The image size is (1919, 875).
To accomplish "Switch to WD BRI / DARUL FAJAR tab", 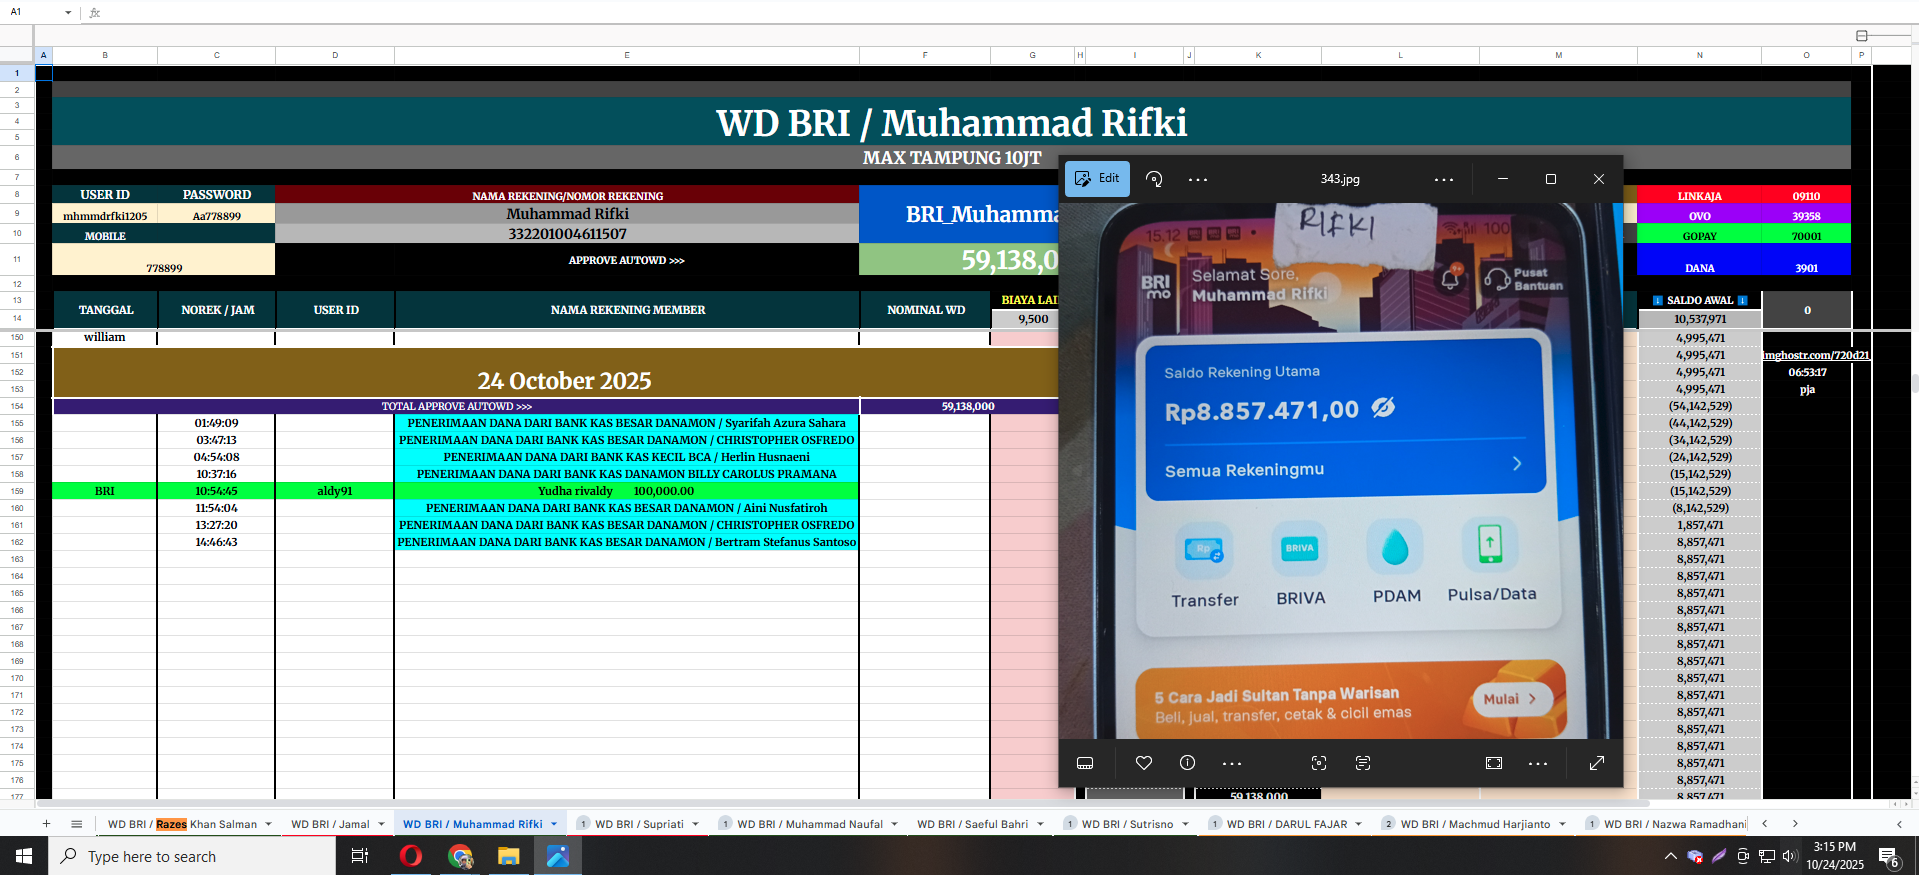I will click(1287, 824).
